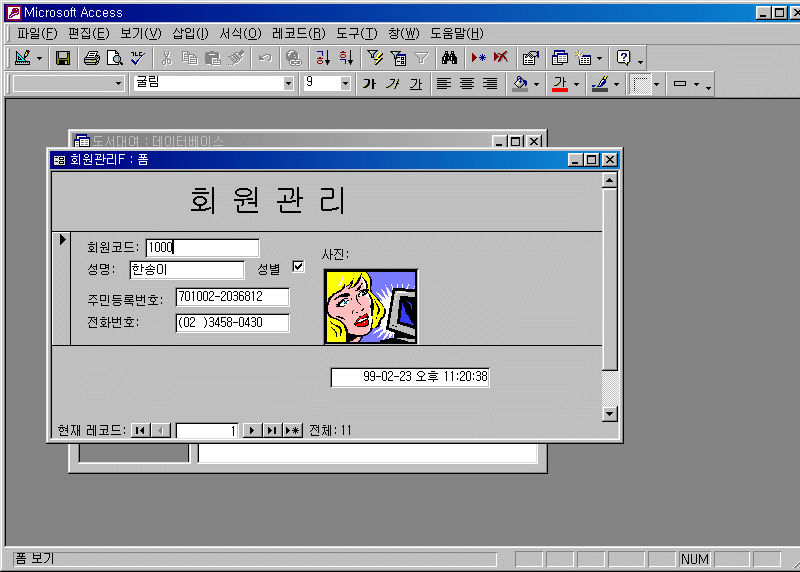Go to the next record
The image size is (800, 572).
(x=252, y=430)
